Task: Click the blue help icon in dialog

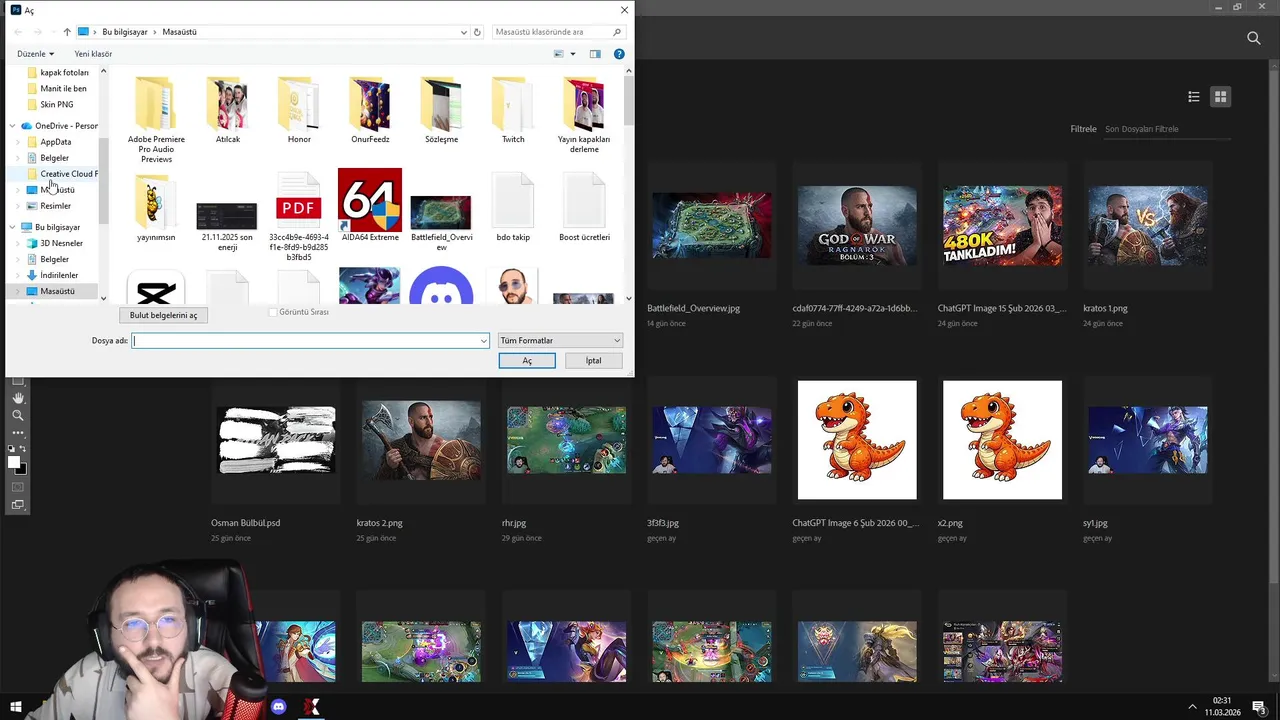Action: [619, 54]
